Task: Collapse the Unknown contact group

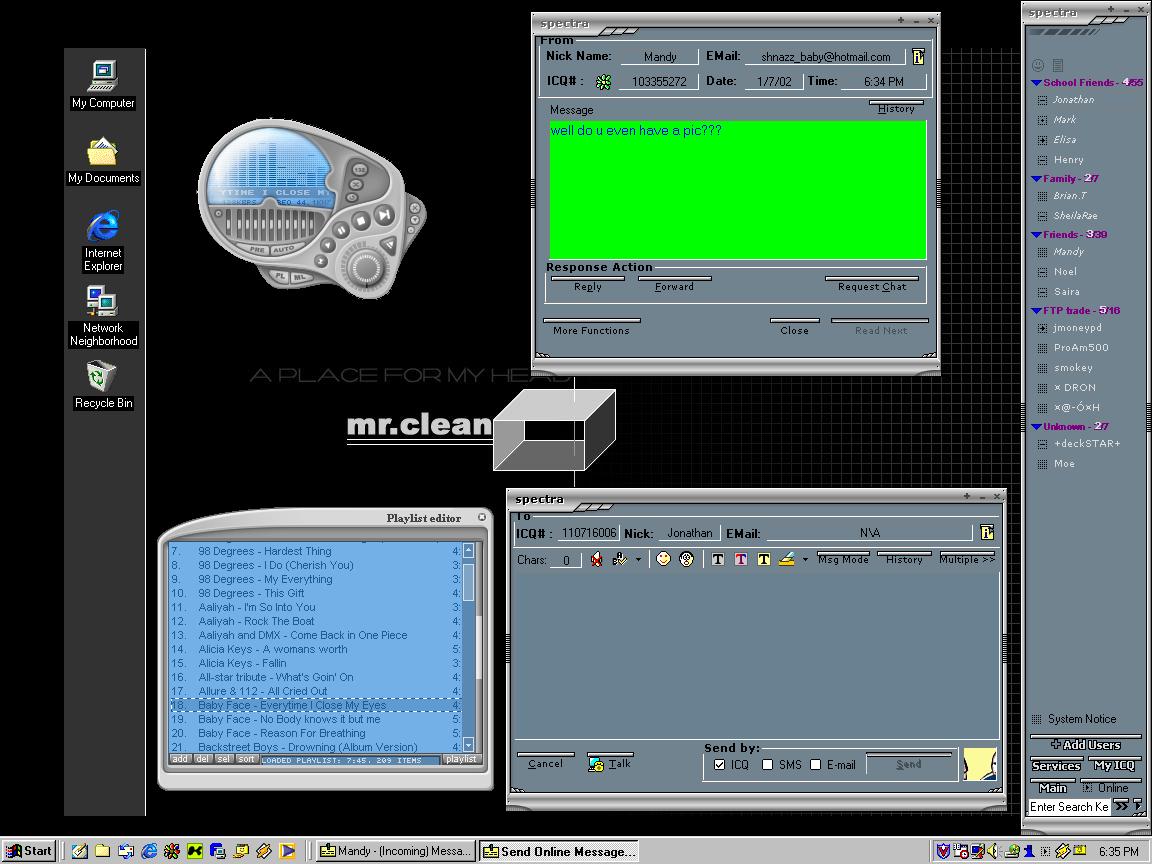Action: pyautogui.click(x=1036, y=427)
